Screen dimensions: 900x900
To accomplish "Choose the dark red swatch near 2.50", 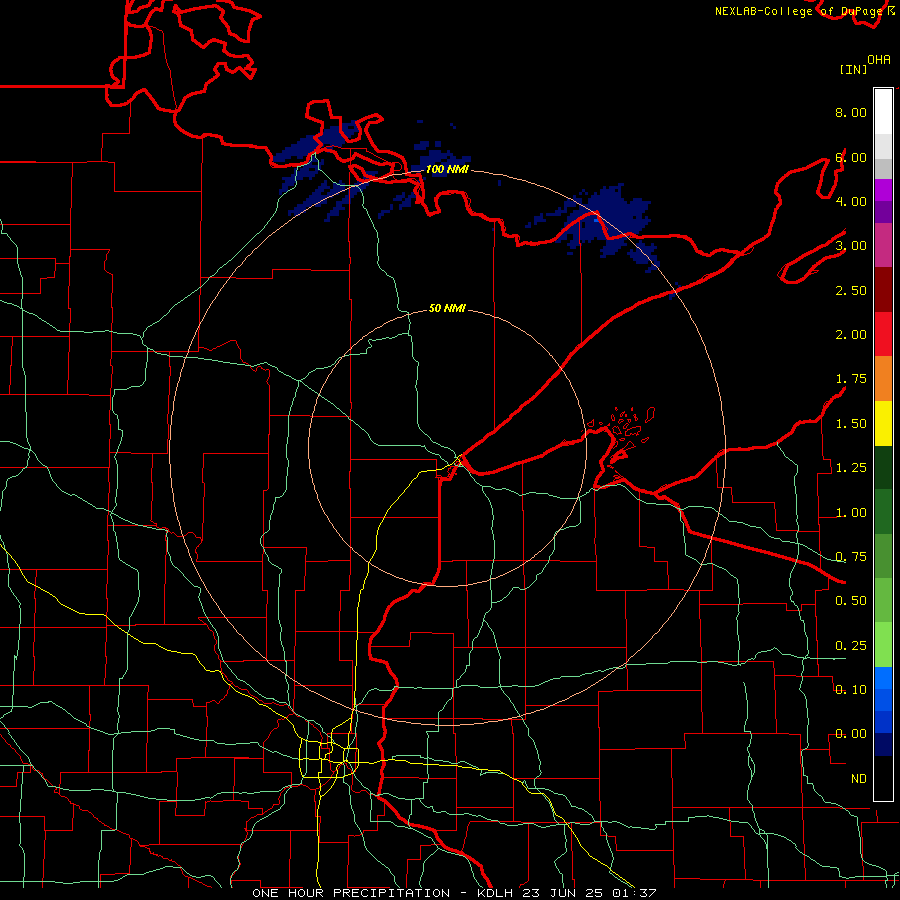I will coord(883,290).
